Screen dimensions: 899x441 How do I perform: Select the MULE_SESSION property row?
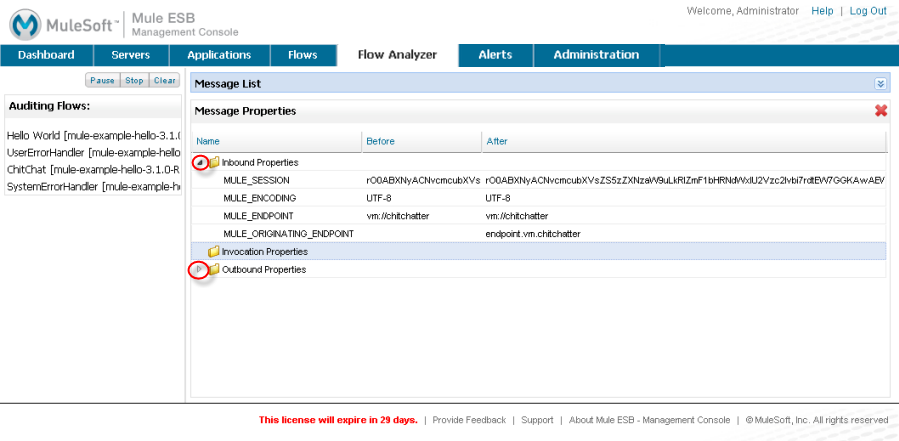538,180
